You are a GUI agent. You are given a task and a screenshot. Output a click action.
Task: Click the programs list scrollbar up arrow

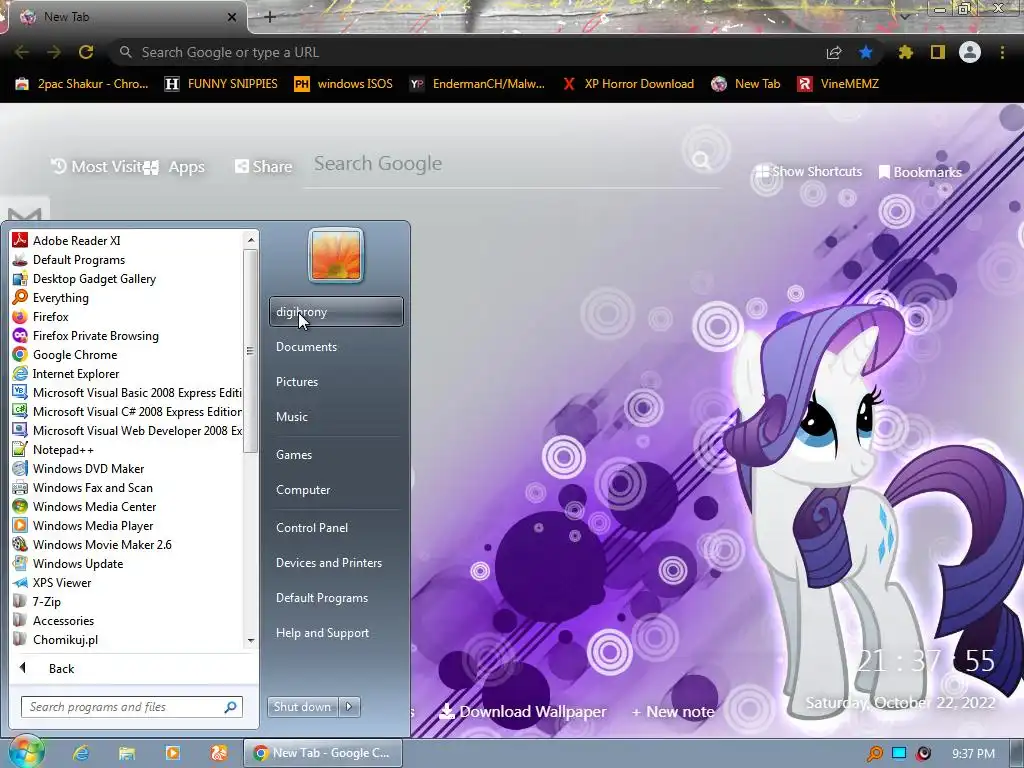tap(251, 240)
